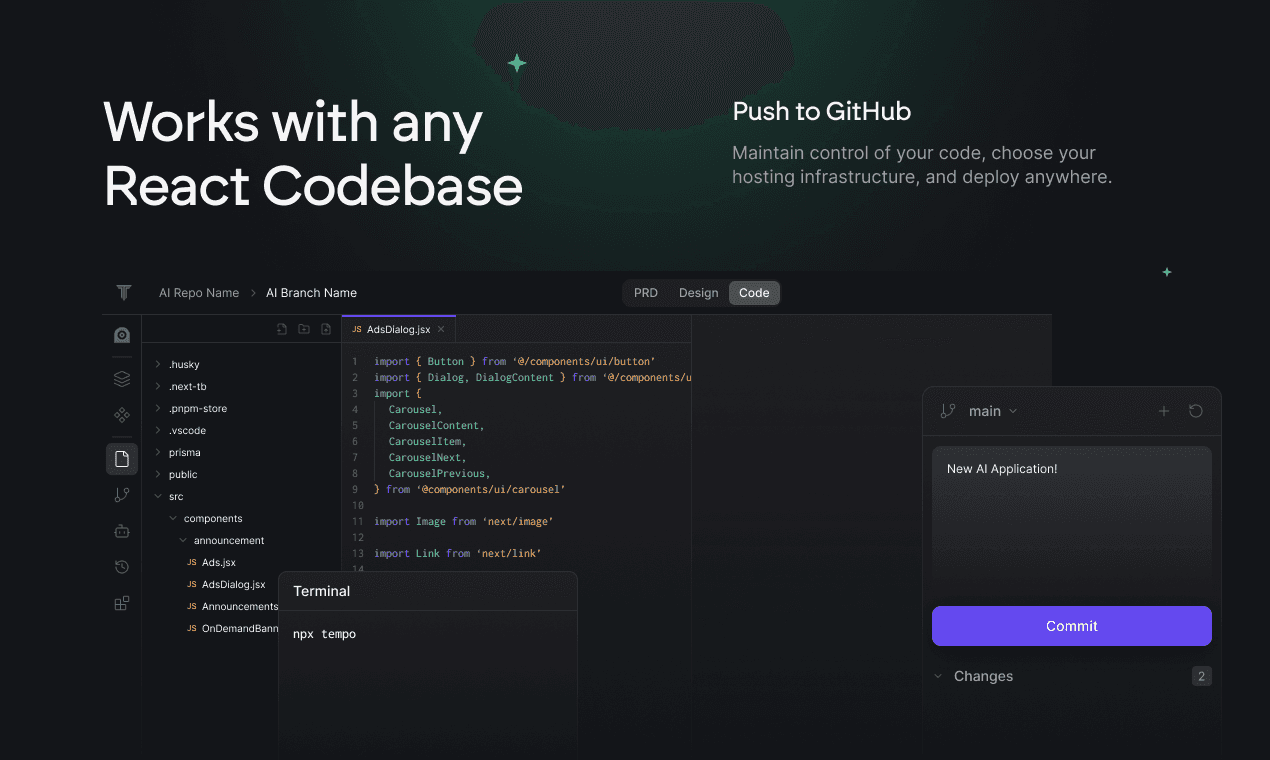Close the AdsDialog.jsx tab
1270x760 pixels.
tap(441, 329)
